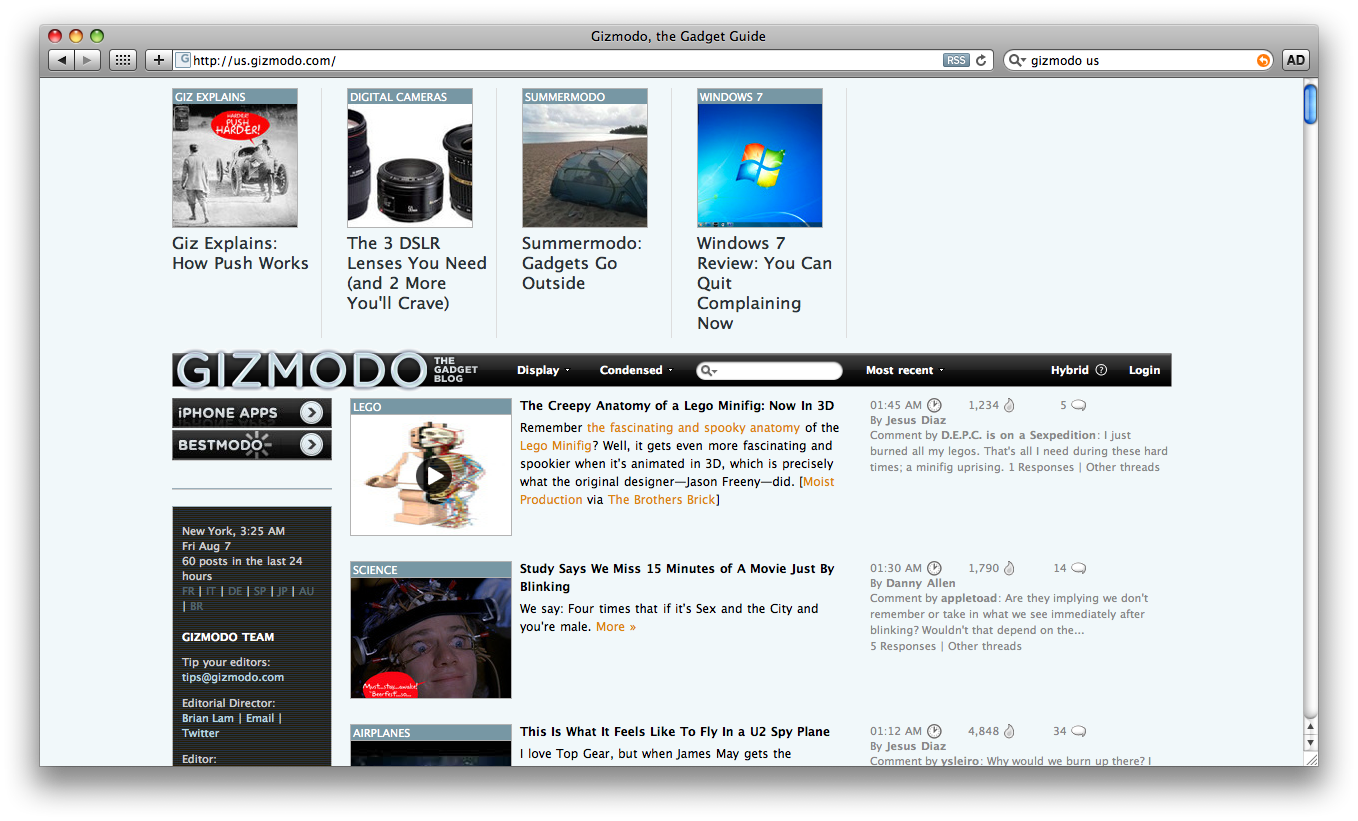Click flame icon next to 1,790 views

pyautogui.click(x=1009, y=568)
